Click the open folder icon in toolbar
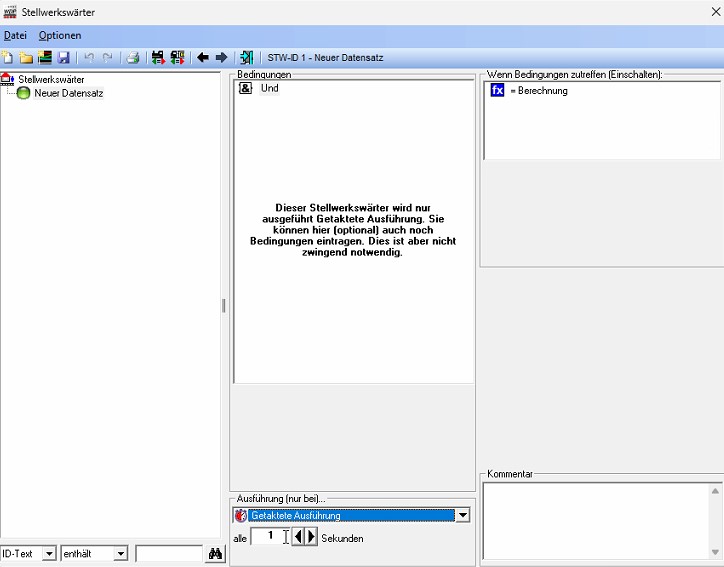 [x=27, y=58]
